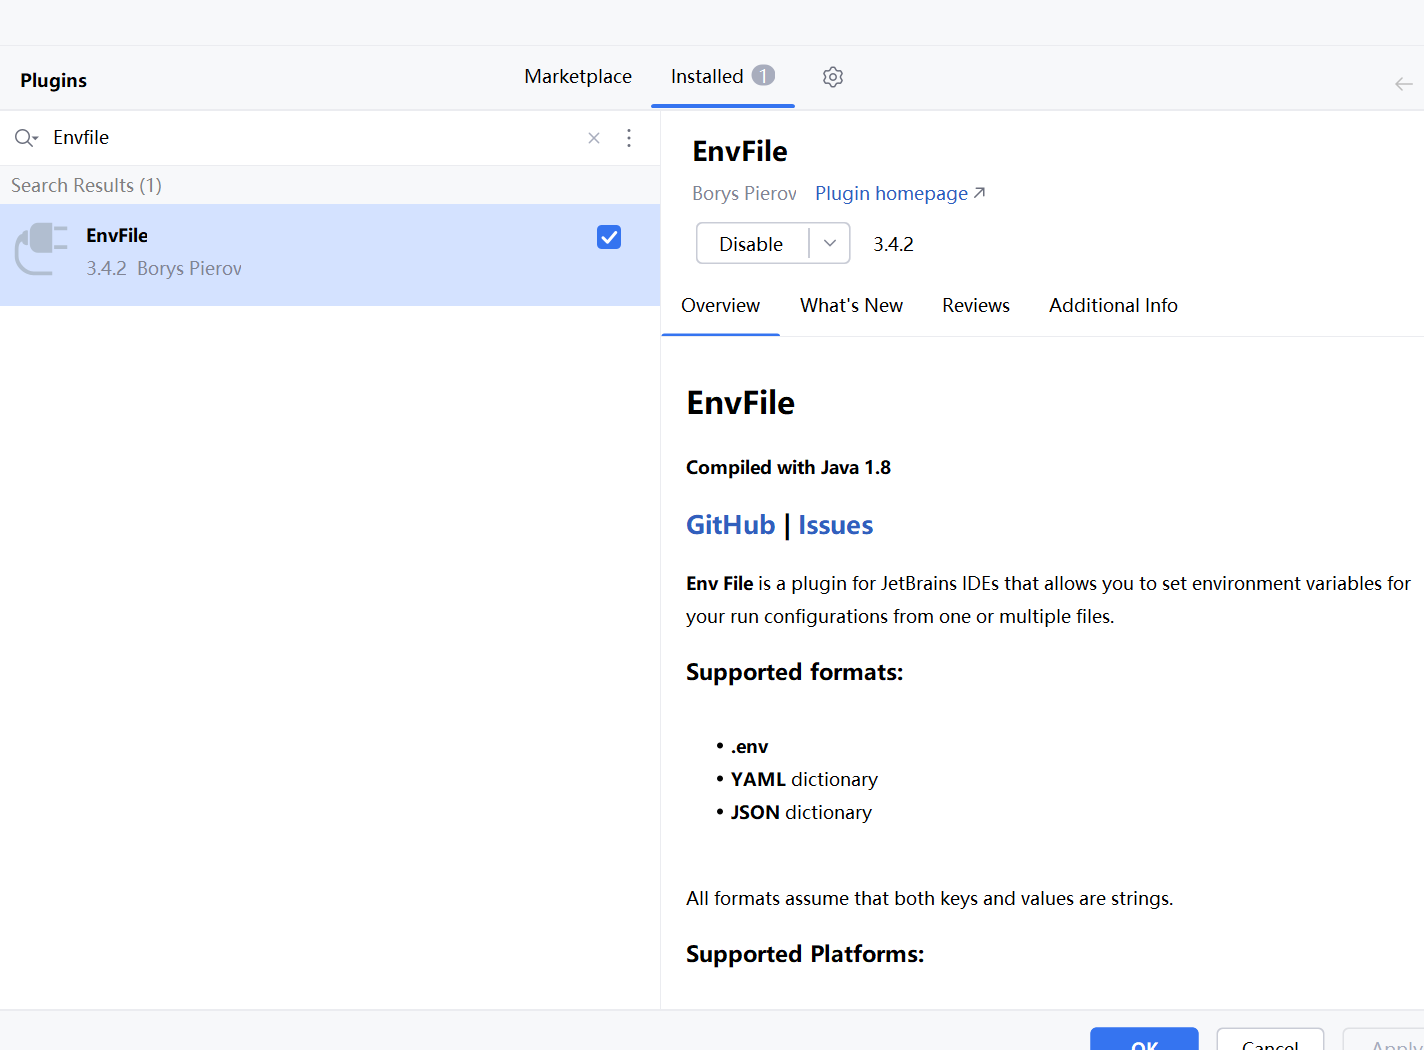Open the Reviews tab

[x=976, y=305]
